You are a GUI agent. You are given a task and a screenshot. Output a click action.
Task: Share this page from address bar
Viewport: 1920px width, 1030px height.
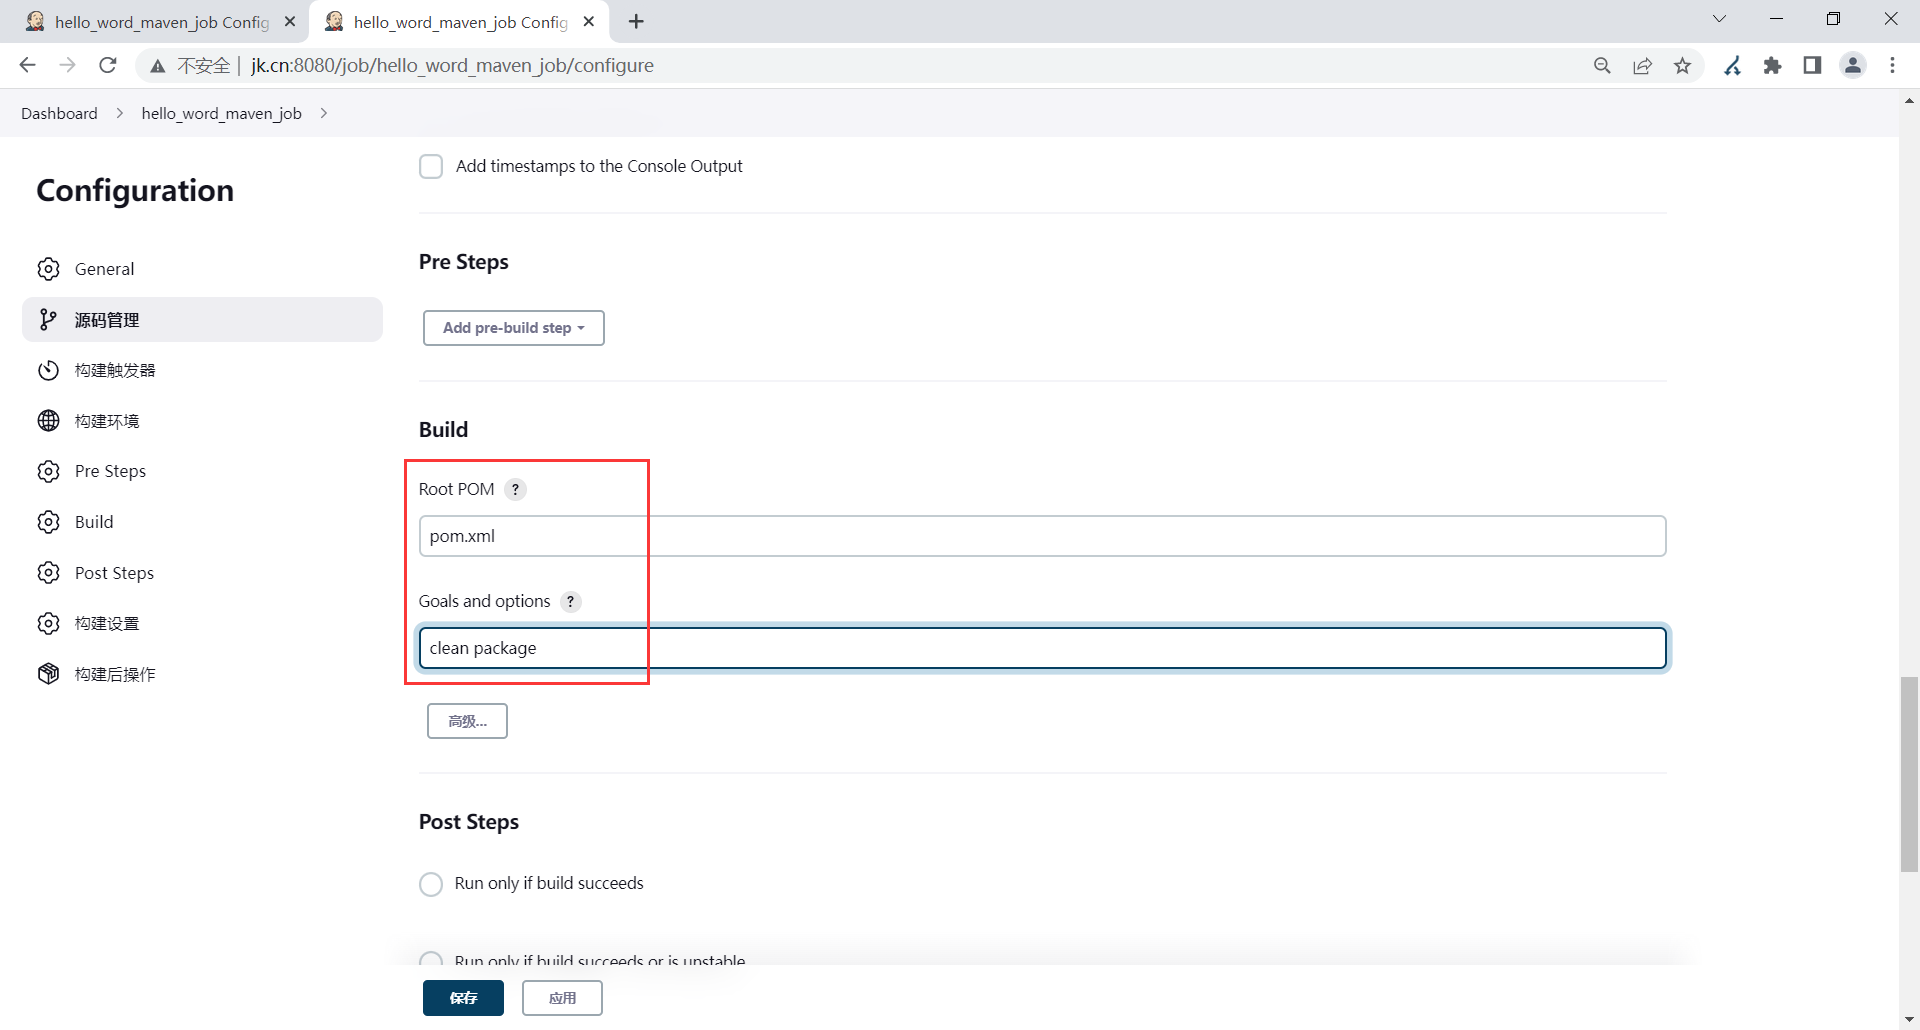[1642, 65]
